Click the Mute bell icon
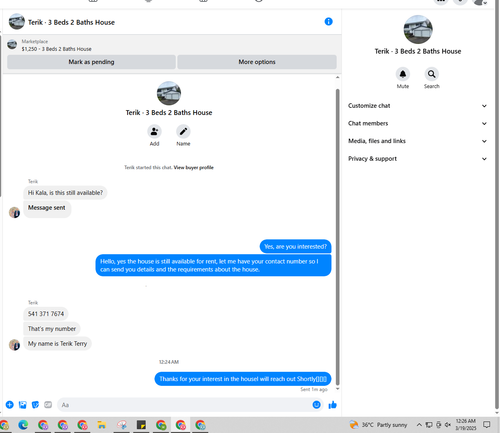Screen dimensions: 500x433 pyautogui.click(x=403, y=74)
